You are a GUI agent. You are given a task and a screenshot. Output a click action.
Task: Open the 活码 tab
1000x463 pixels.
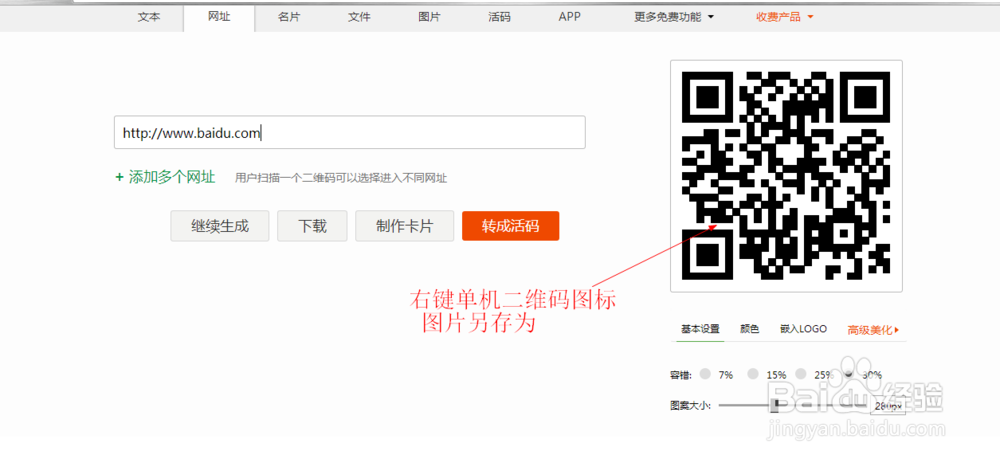tap(499, 17)
